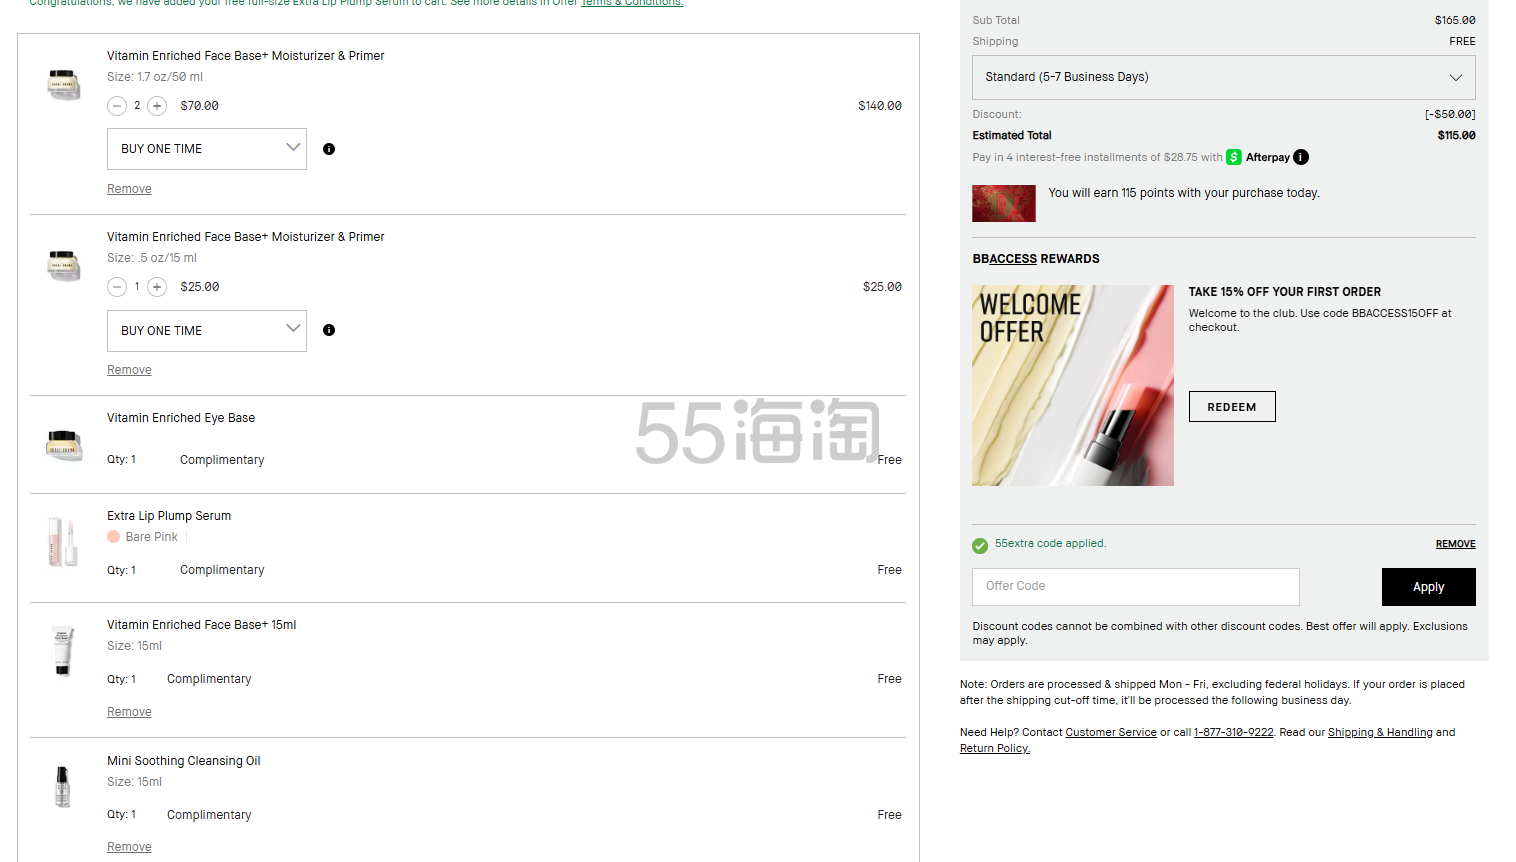The height and width of the screenshot is (862, 1516).
Task: Click the Sub Total amount $165.00
Action: pyautogui.click(x=1455, y=20)
